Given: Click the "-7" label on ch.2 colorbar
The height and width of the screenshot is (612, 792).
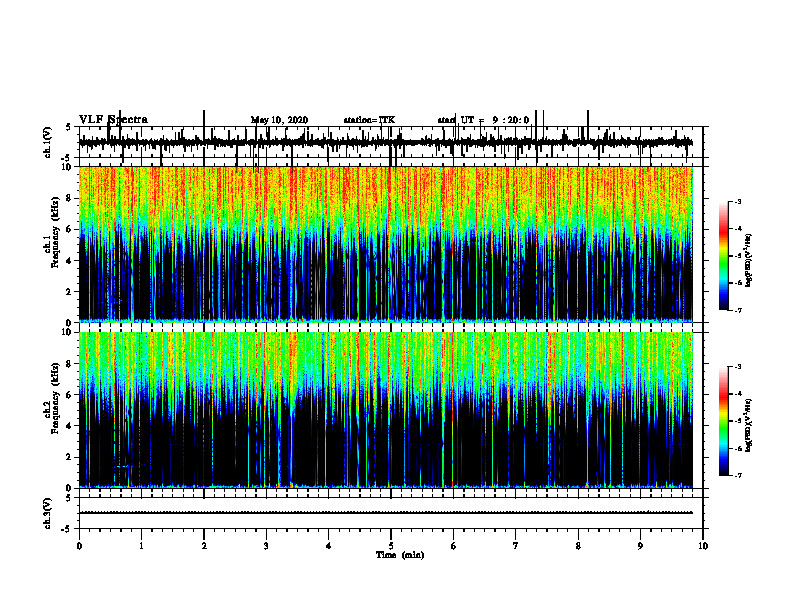Looking at the screenshot, I should 737,475.
